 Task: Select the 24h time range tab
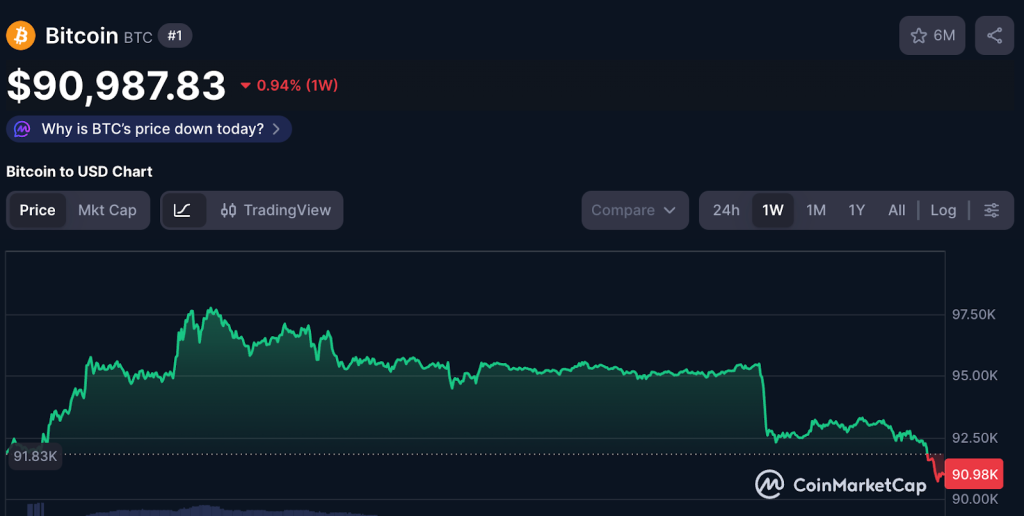point(726,210)
